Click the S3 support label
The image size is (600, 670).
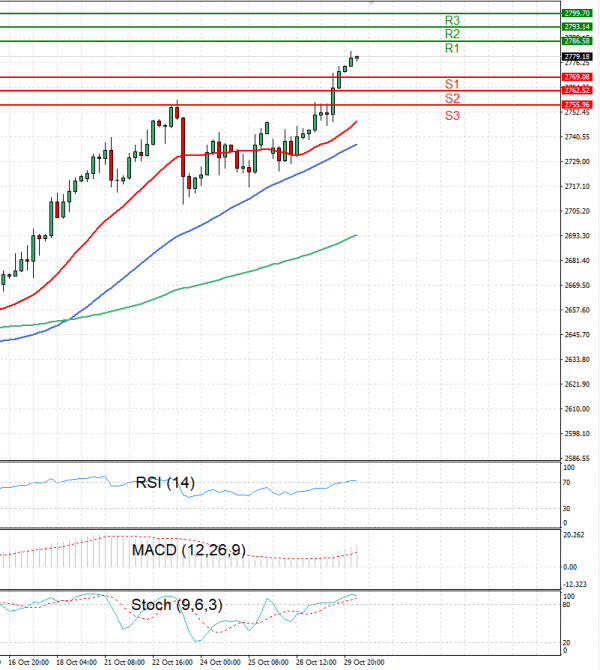[x=452, y=116]
